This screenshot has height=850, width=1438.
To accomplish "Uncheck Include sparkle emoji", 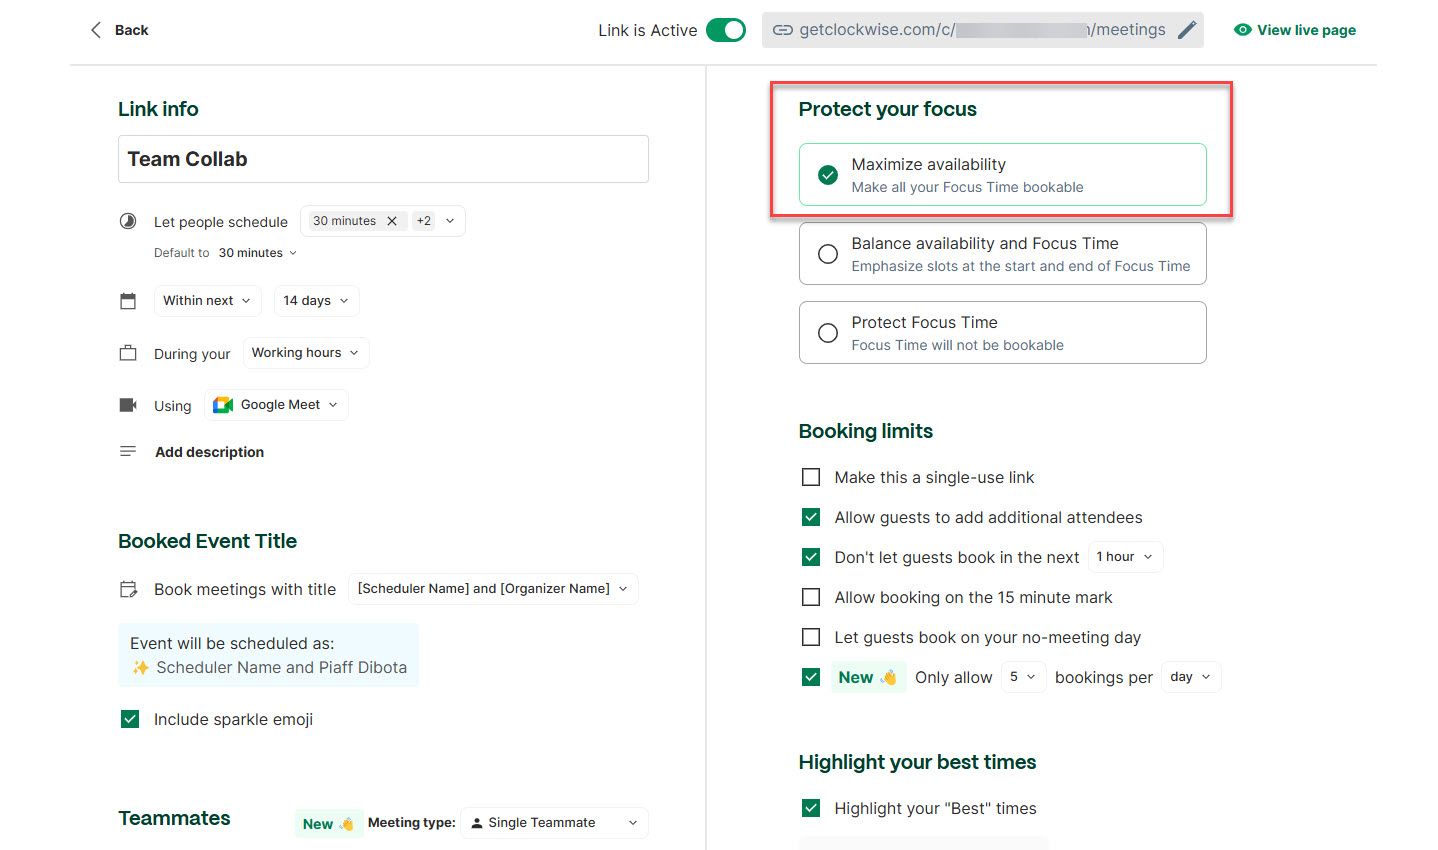I will 130,719.
